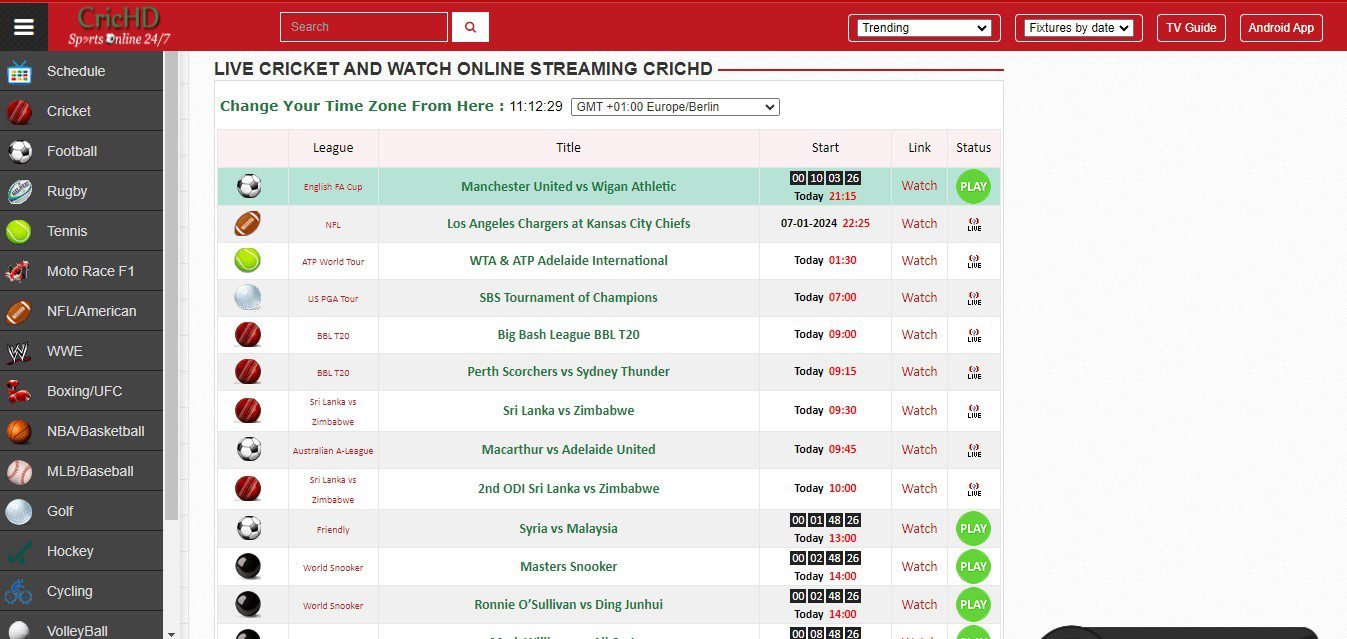Expand the Fixtures by date dropdown
This screenshot has height=639, width=1347.
pyautogui.click(x=1078, y=28)
